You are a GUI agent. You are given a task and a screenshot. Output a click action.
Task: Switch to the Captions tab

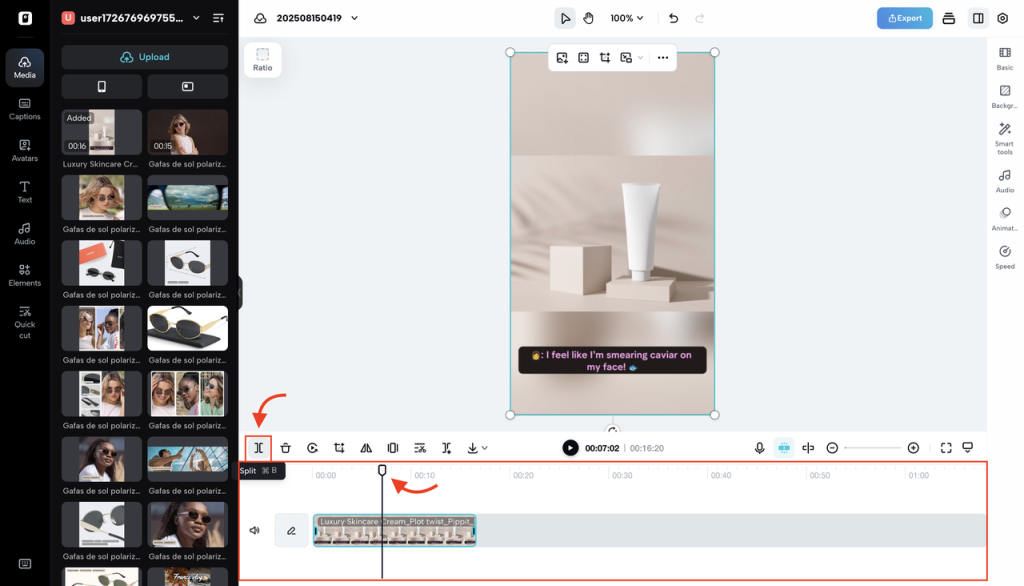click(24, 108)
